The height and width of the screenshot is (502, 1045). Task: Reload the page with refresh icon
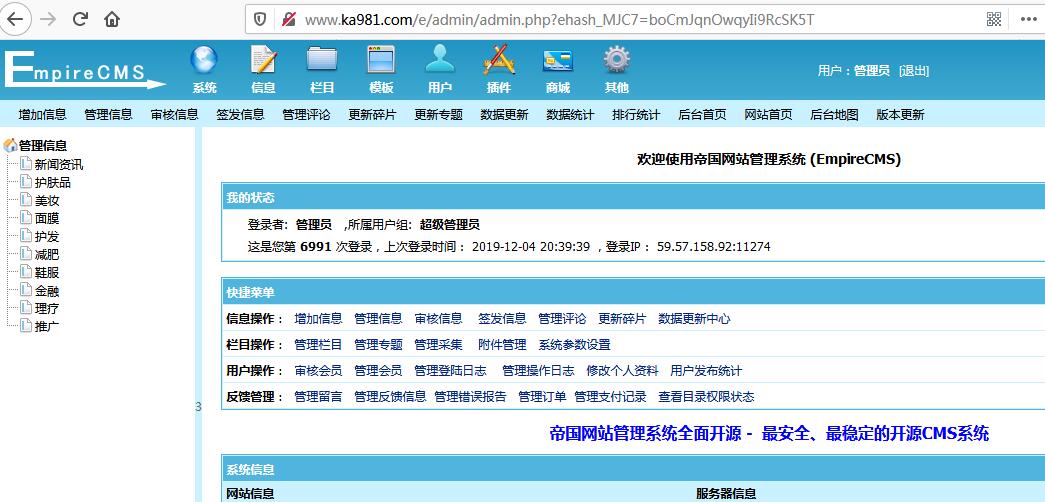point(80,19)
